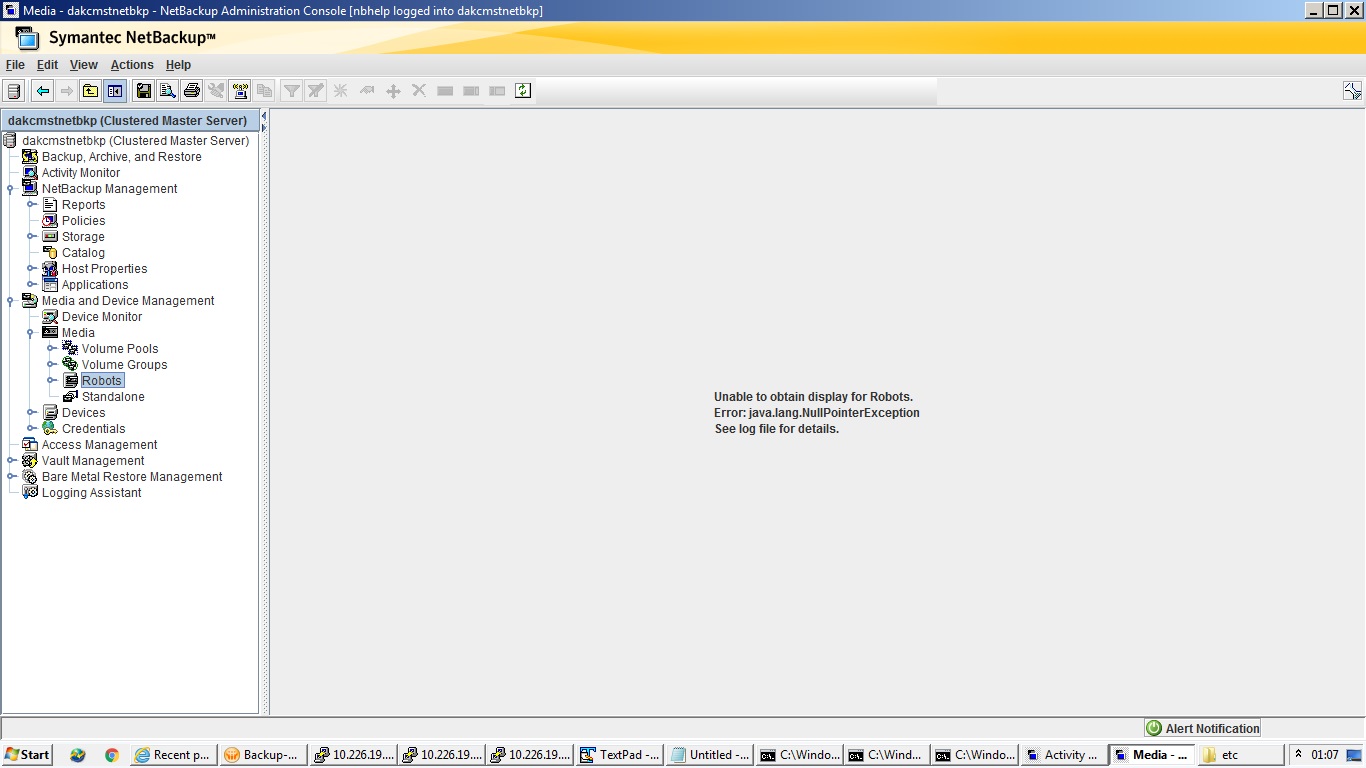Viewport: 1366px width, 768px height.
Task: Open the View menu
Action: 84,65
